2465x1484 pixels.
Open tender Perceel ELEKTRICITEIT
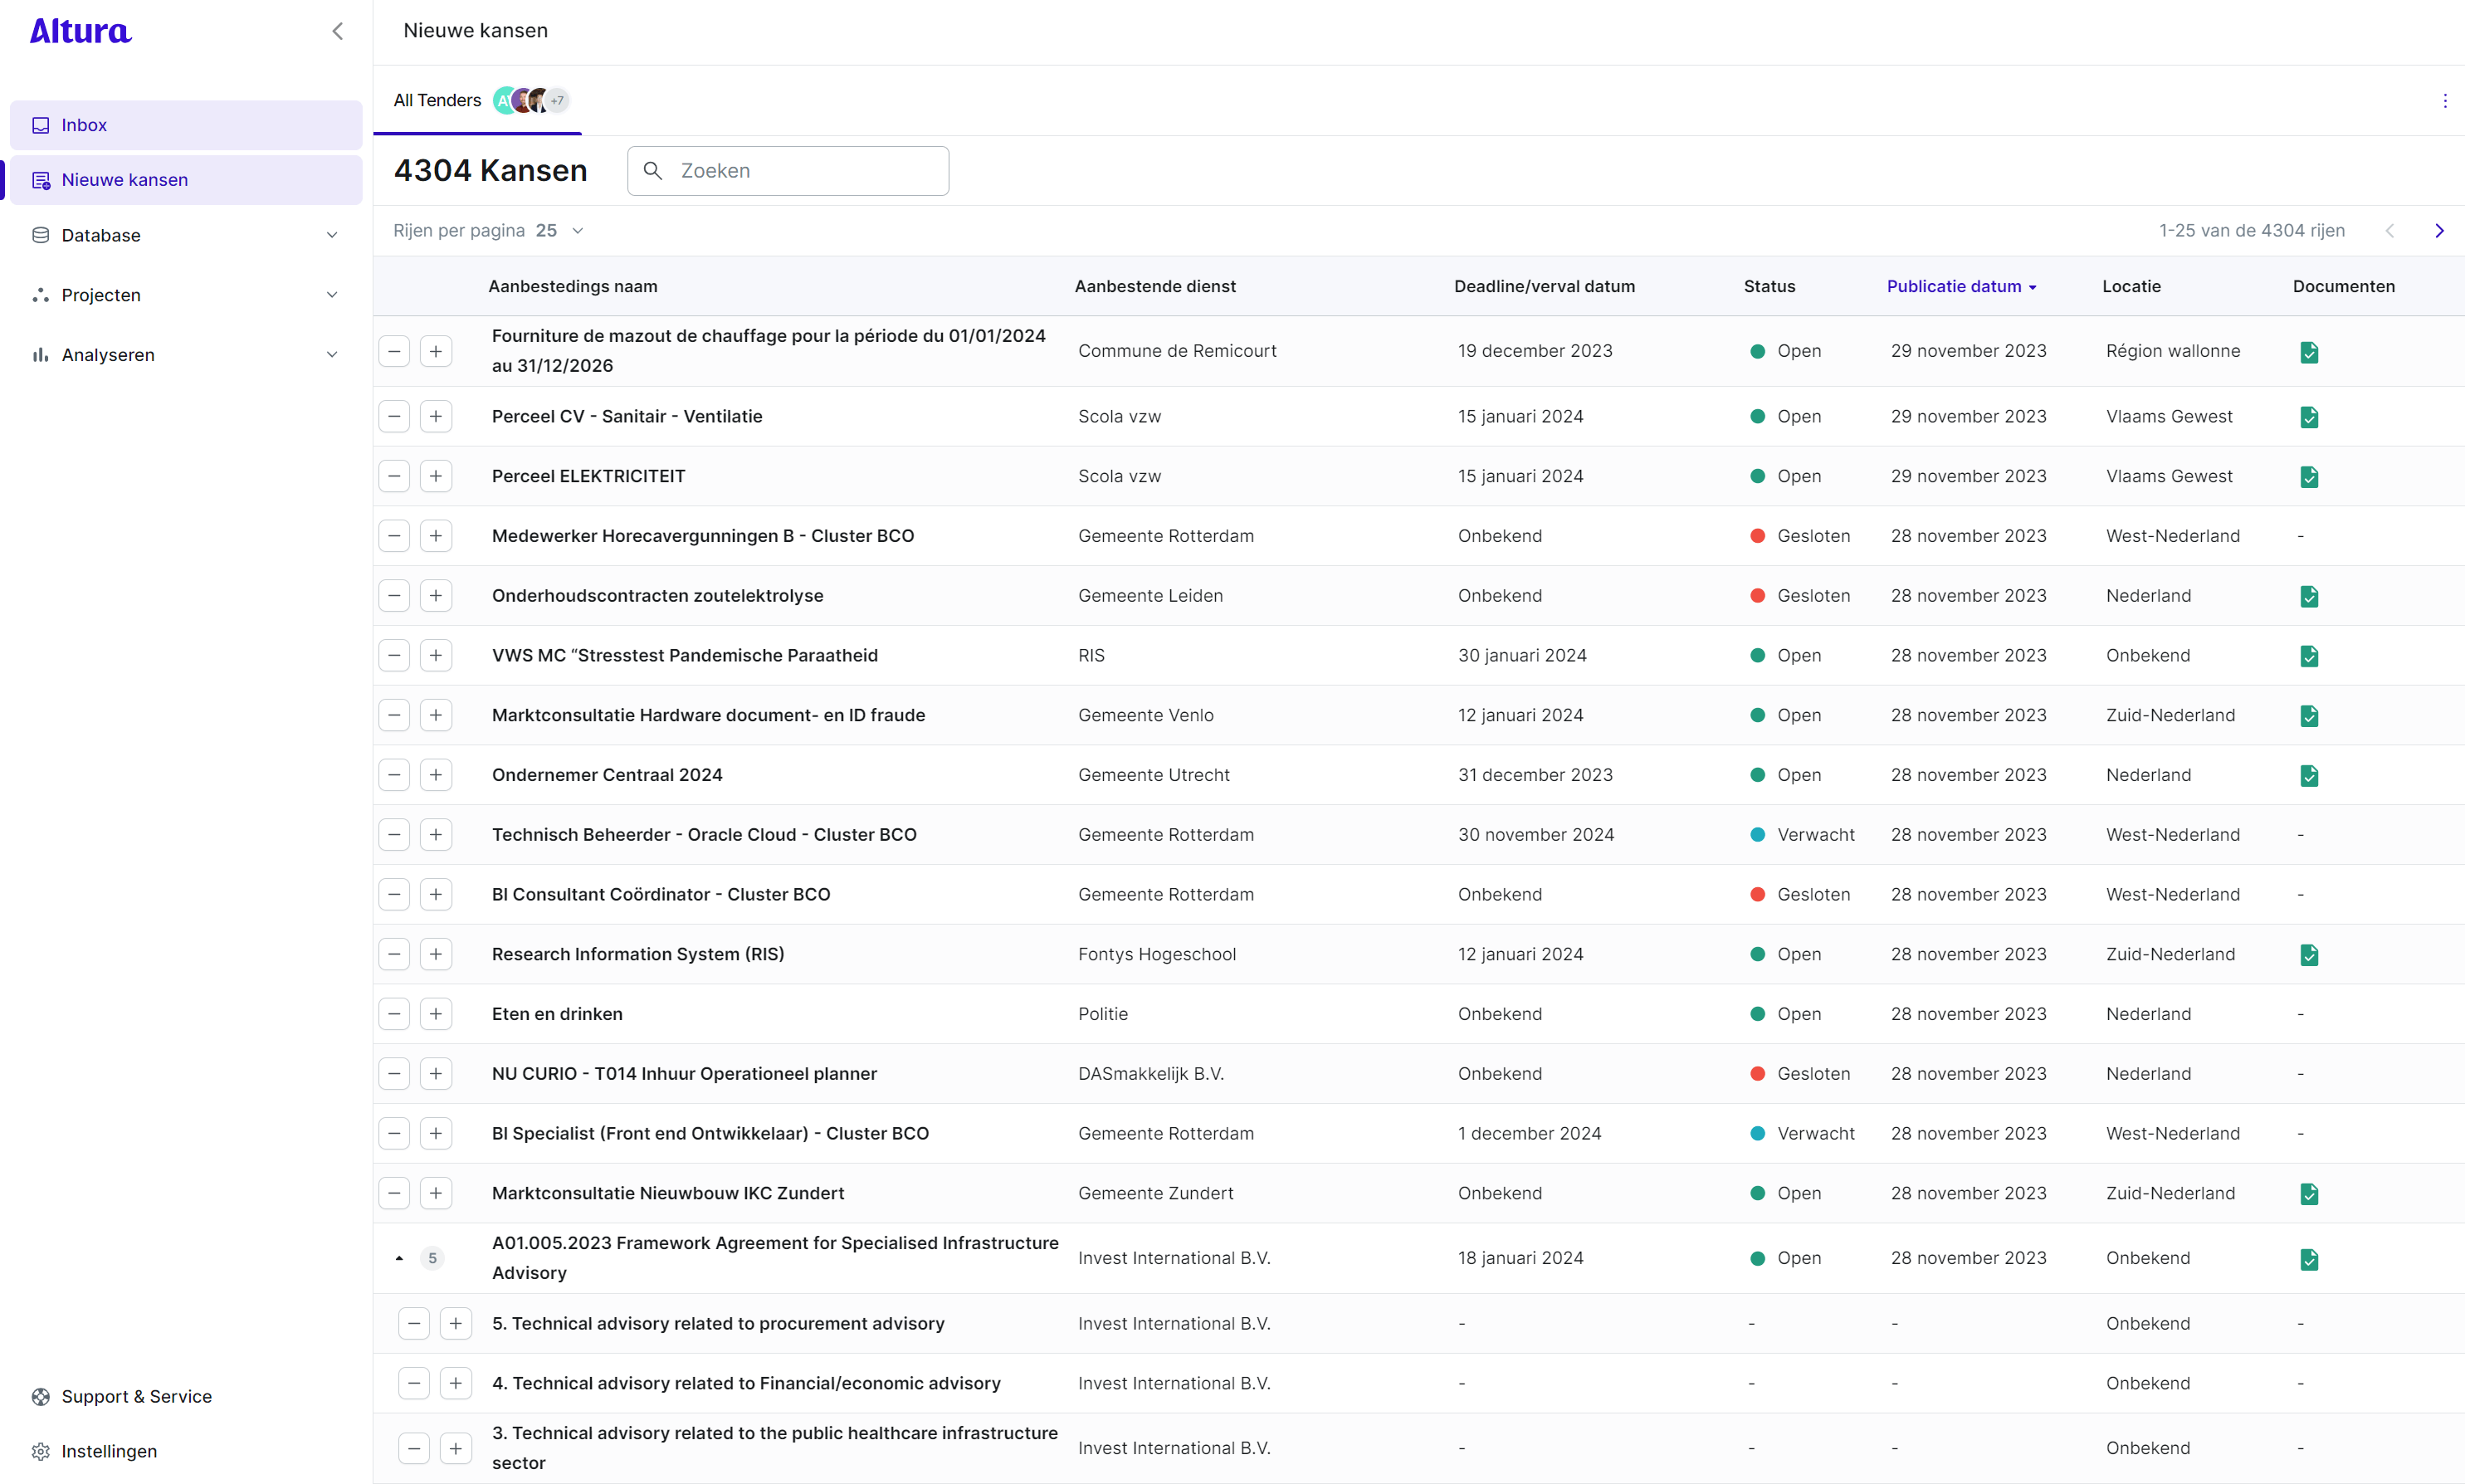[588, 476]
